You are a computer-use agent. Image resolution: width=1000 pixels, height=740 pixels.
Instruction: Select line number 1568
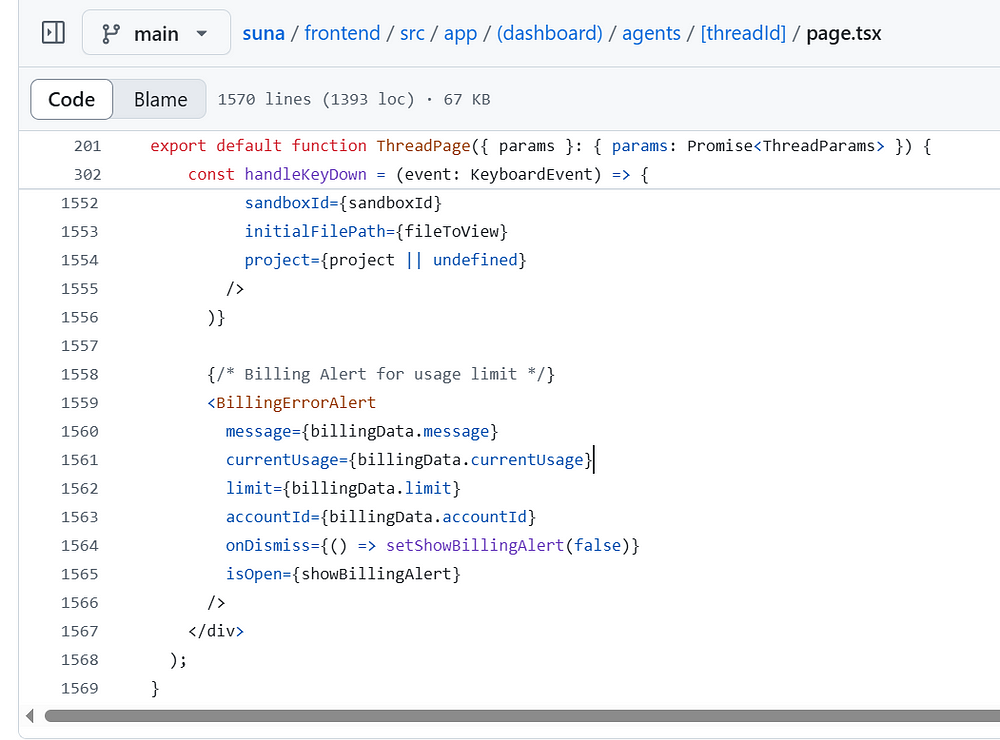click(80, 660)
